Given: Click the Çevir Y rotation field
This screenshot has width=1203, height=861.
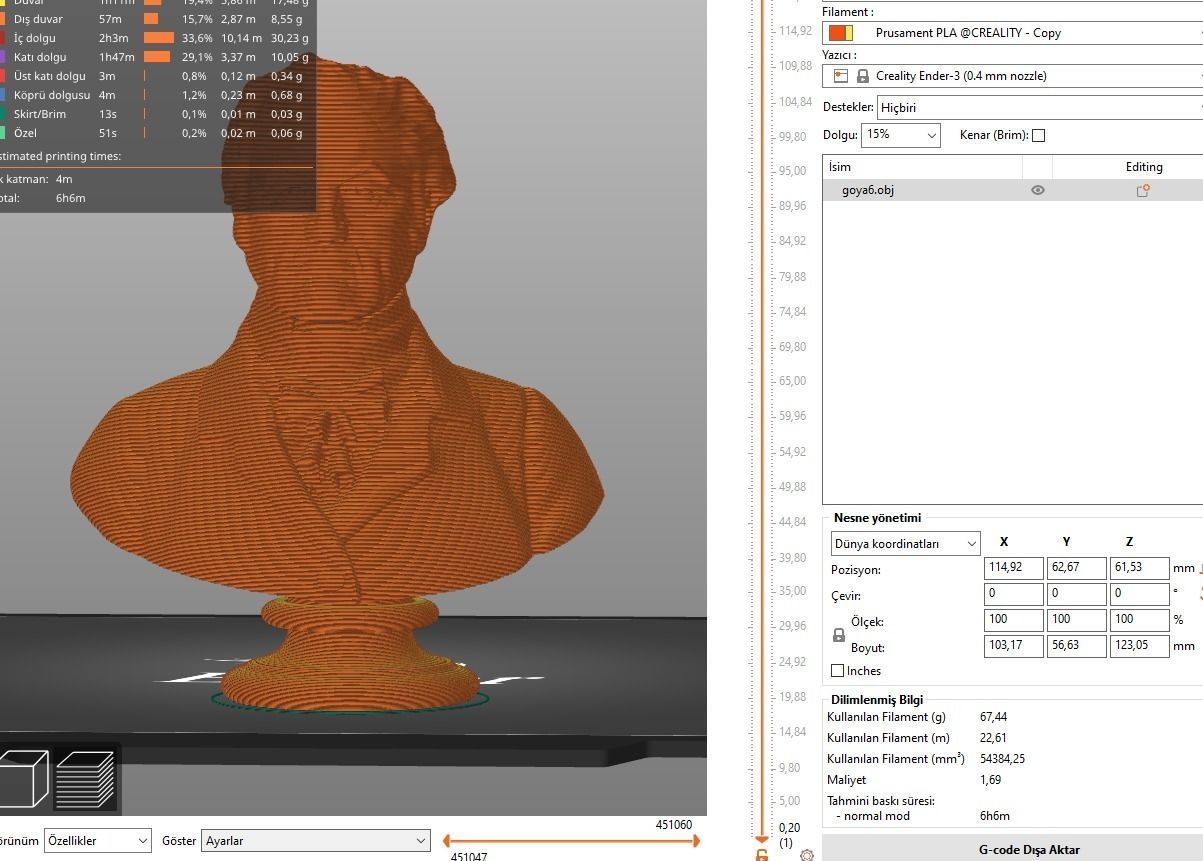Looking at the screenshot, I should pyautogui.click(x=1076, y=593).
